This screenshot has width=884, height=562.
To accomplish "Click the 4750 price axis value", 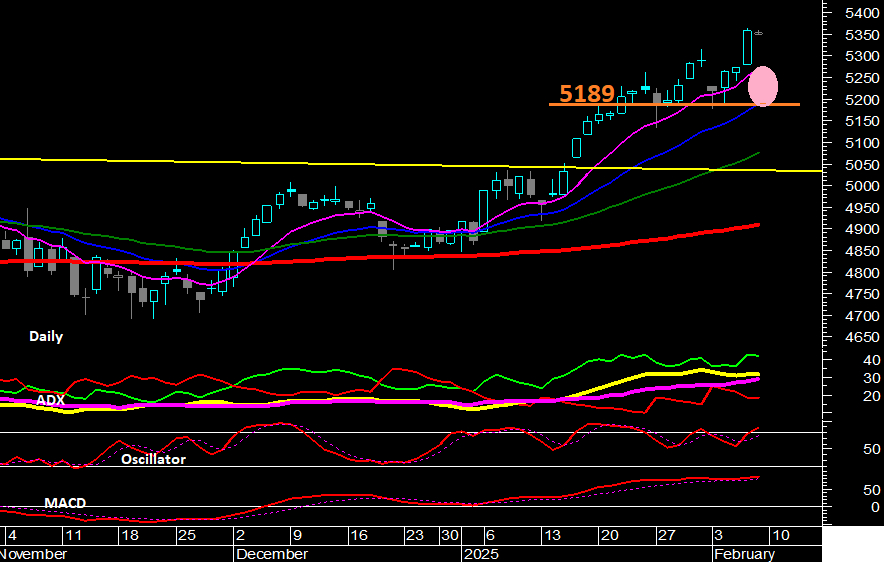I will point(862,294).
